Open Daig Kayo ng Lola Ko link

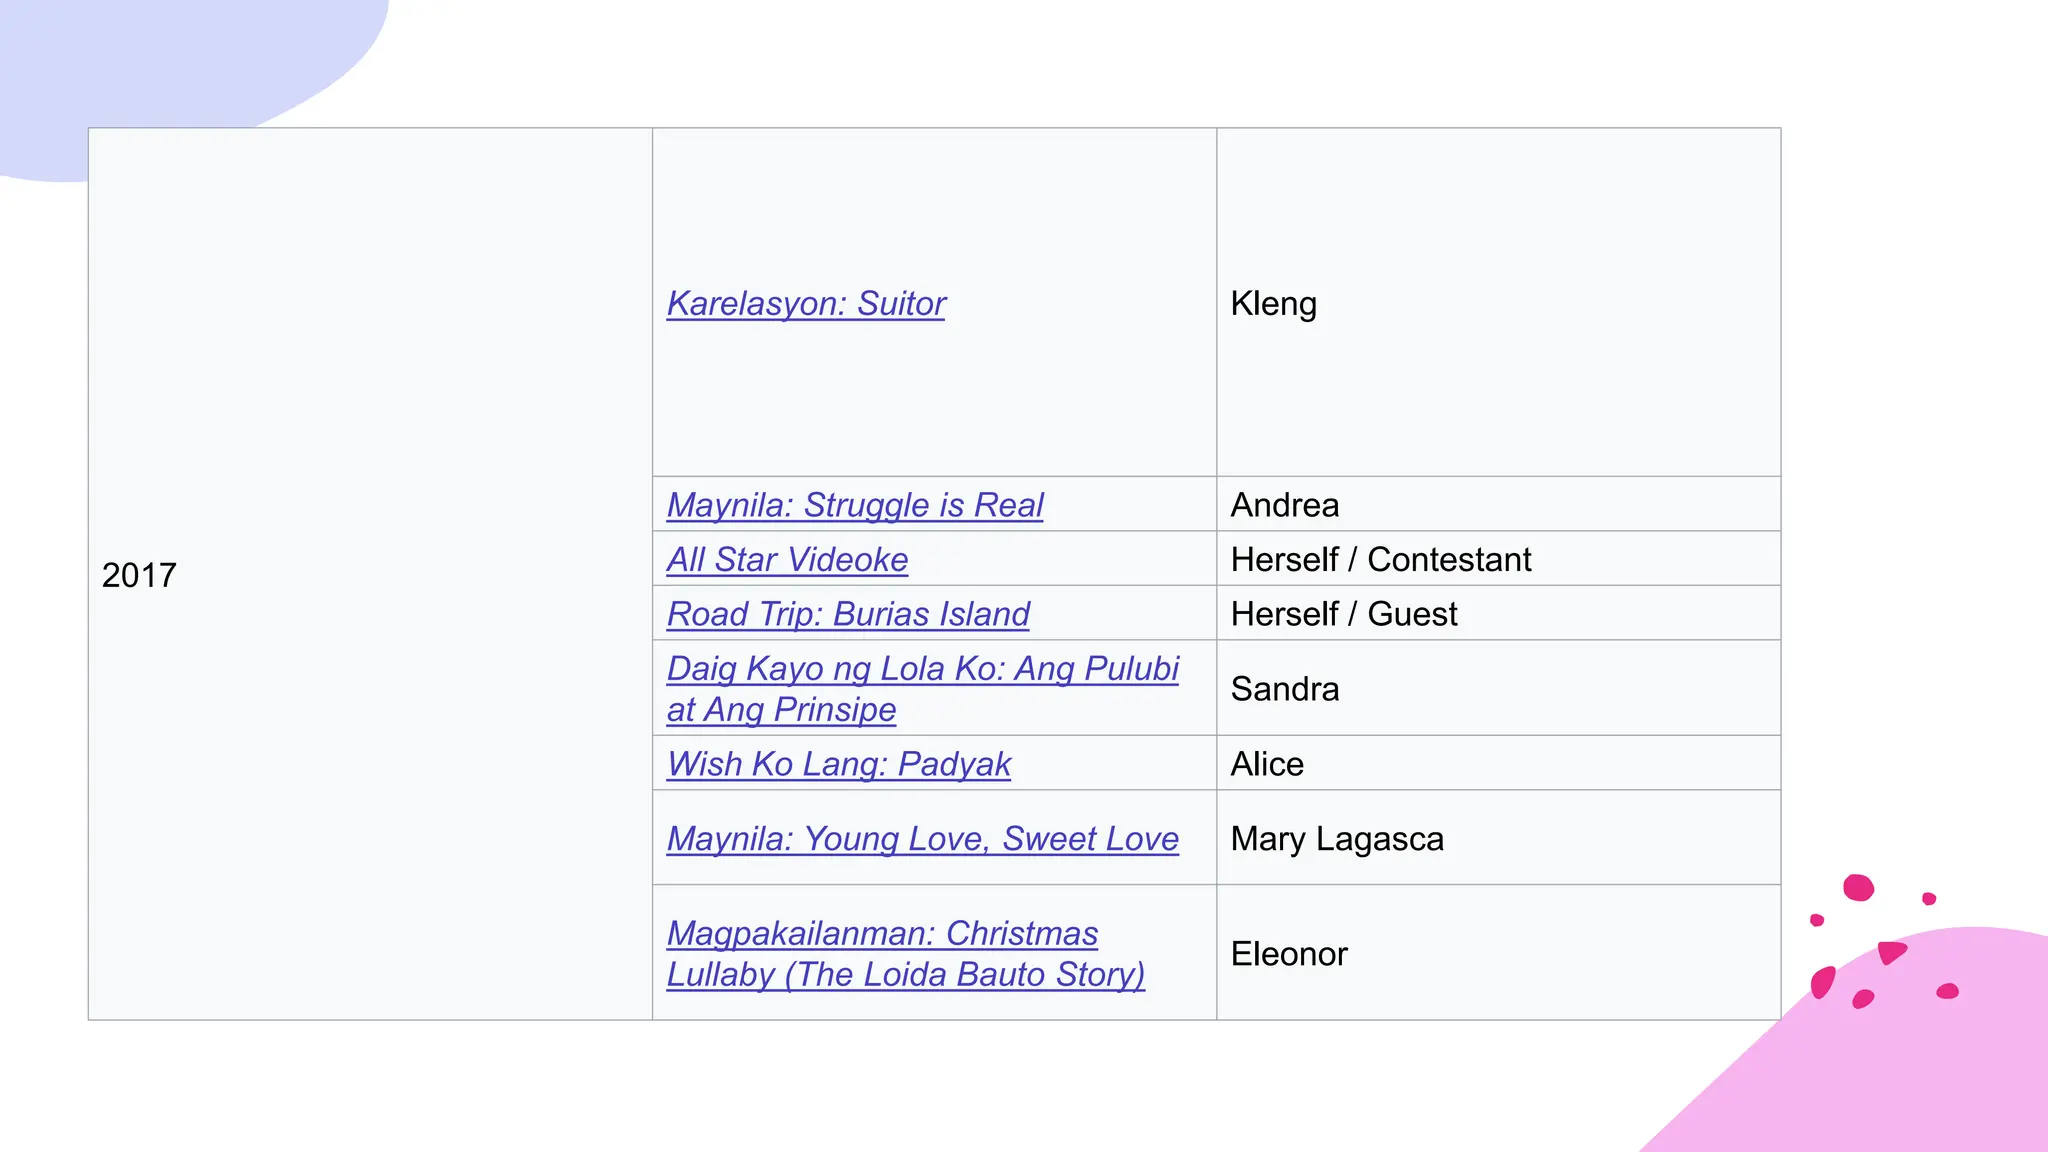pyautogui.click(x=923, y=689)
